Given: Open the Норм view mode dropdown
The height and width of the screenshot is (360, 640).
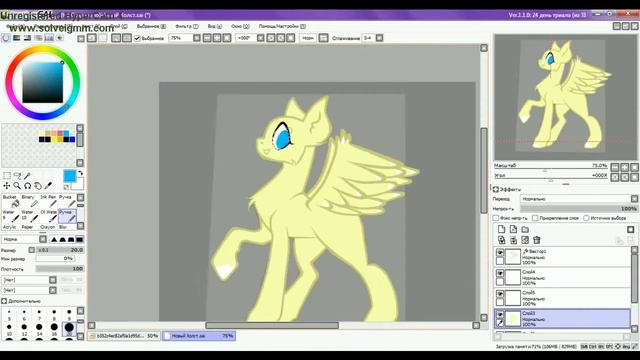Looking at the screenshot, I should 308,38.
